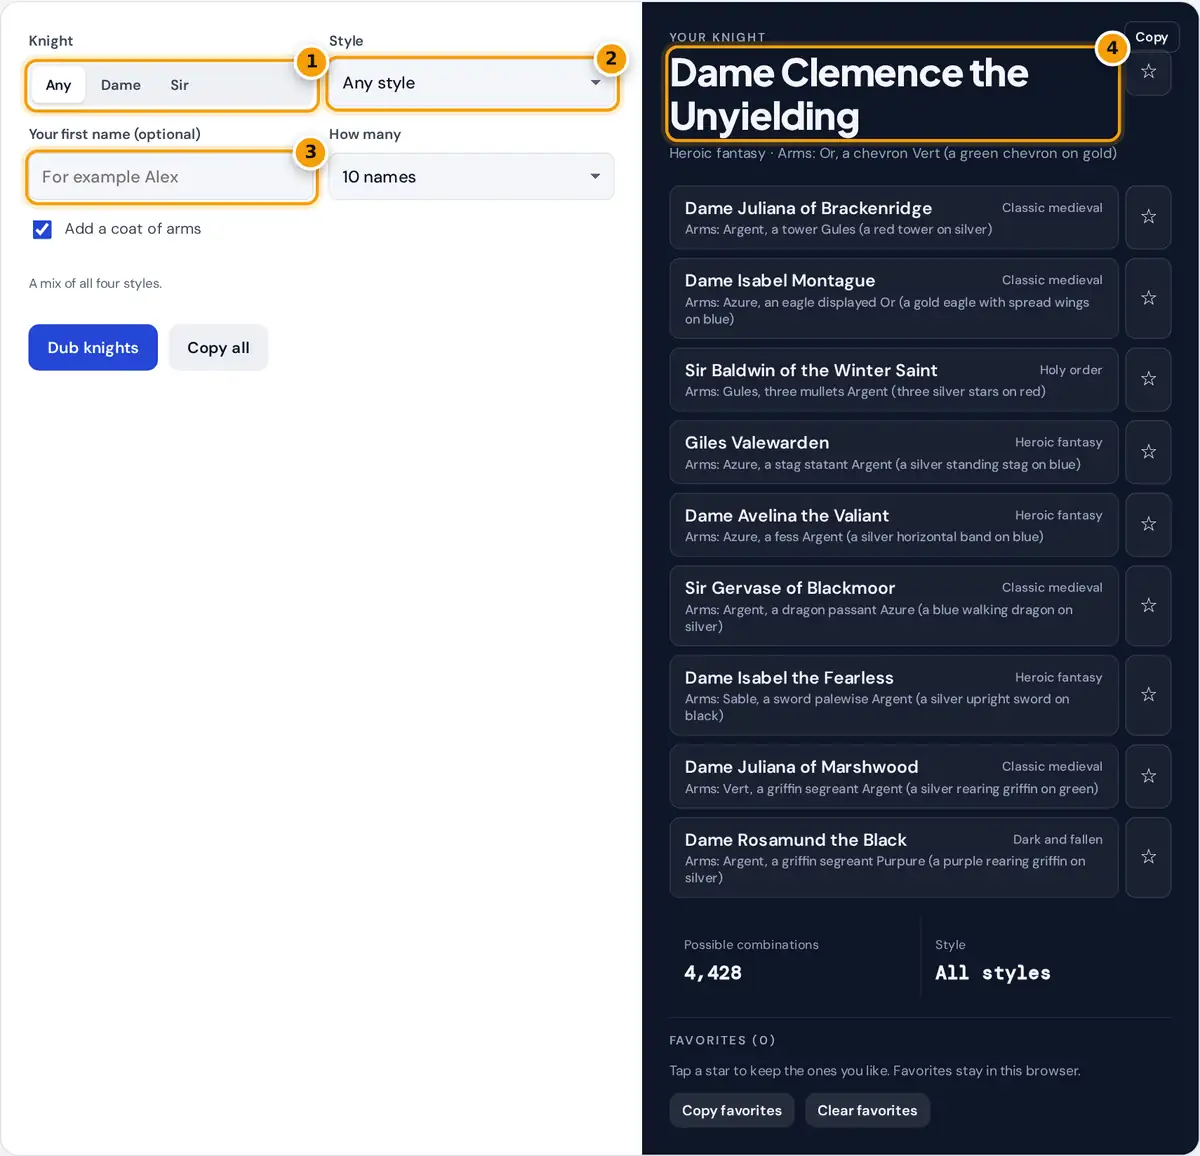Star Dame Avelina the Valiant
Image resolution: width=1200 pixels, height=1156 pixels.
coord(1148,524)
